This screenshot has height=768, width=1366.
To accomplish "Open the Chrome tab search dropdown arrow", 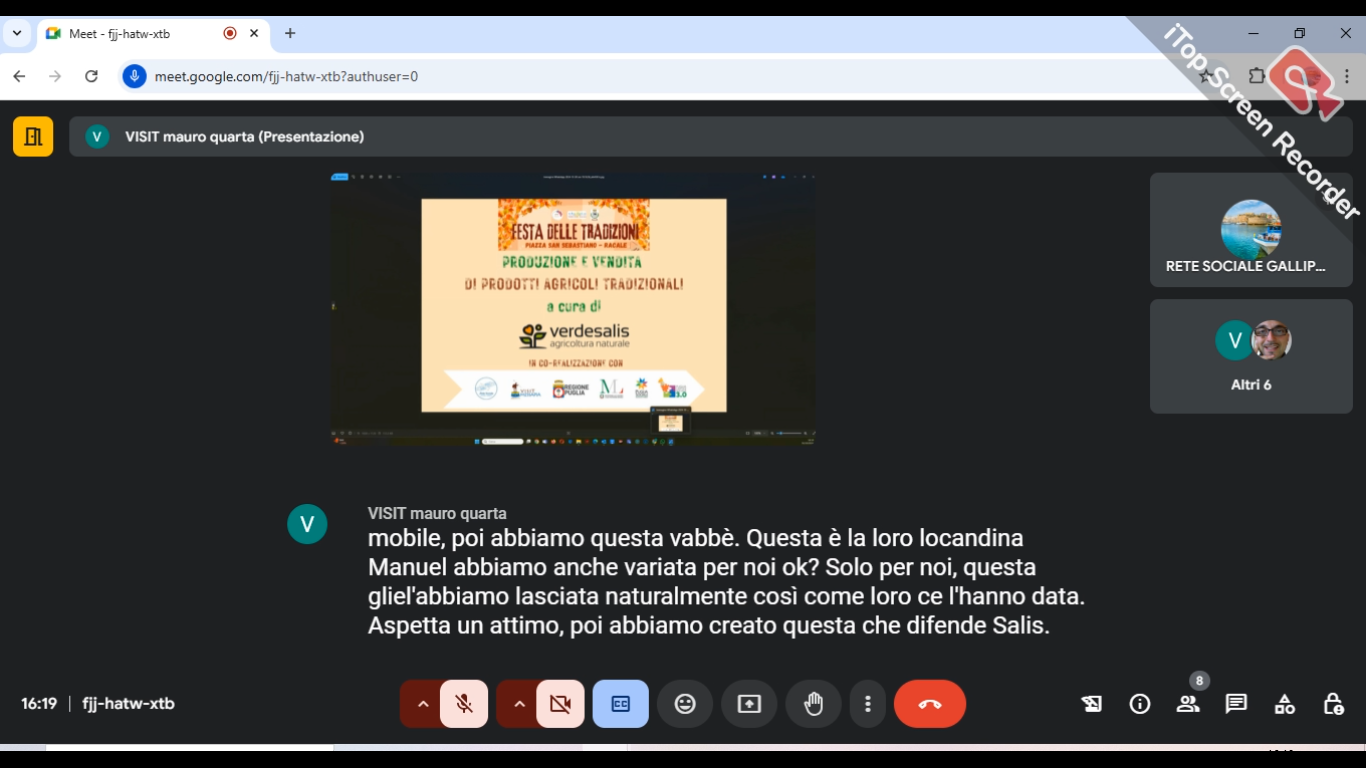I will 17,33.
